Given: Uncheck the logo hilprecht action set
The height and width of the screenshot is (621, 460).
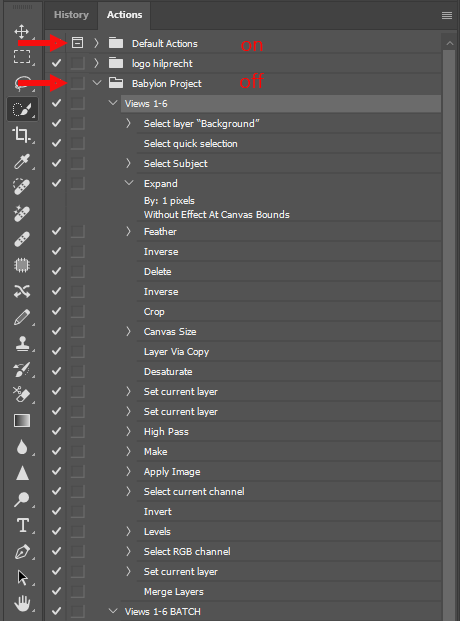Looking at the screenshot, I should point(56,63).
